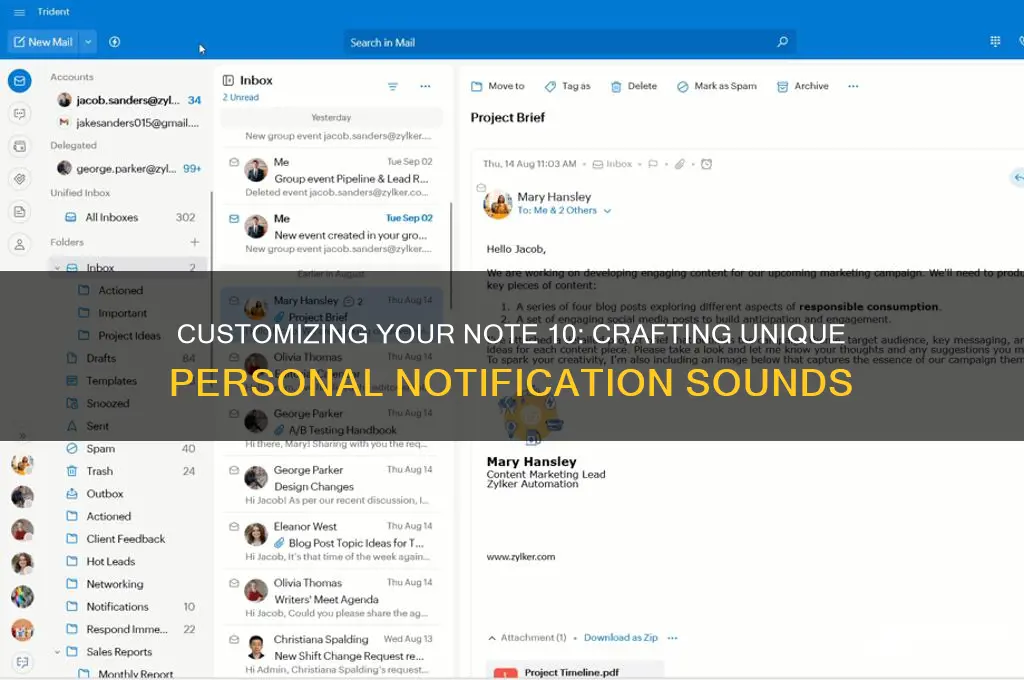Open All Inboxes unified inbox
The image size is (1024, 680).
coord(129,218)
